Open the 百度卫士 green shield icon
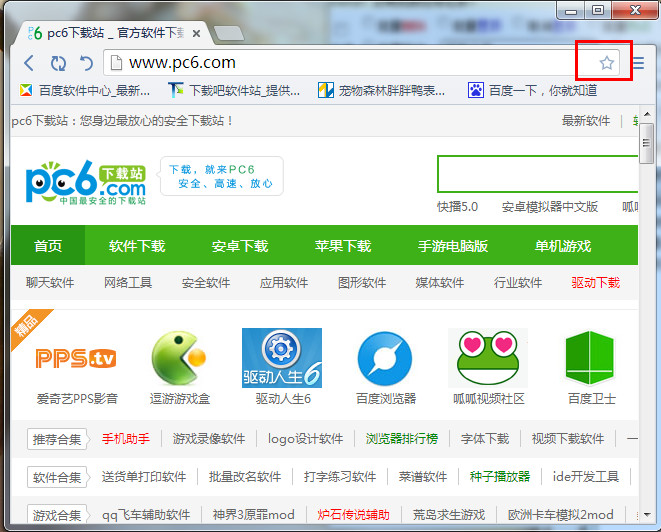This screenshot has height=532, width=661. [x=591, y=358]
